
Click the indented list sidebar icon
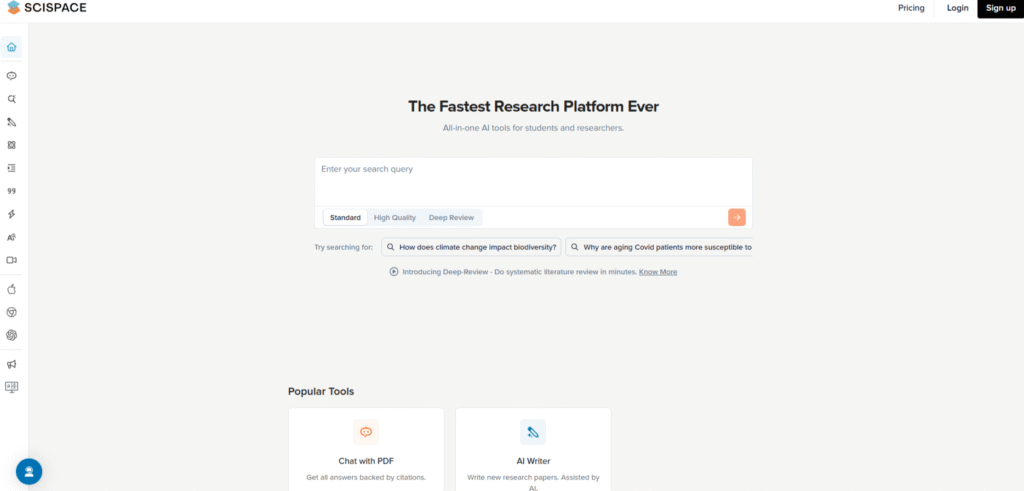pyautogui.click(x=11, y=168)
